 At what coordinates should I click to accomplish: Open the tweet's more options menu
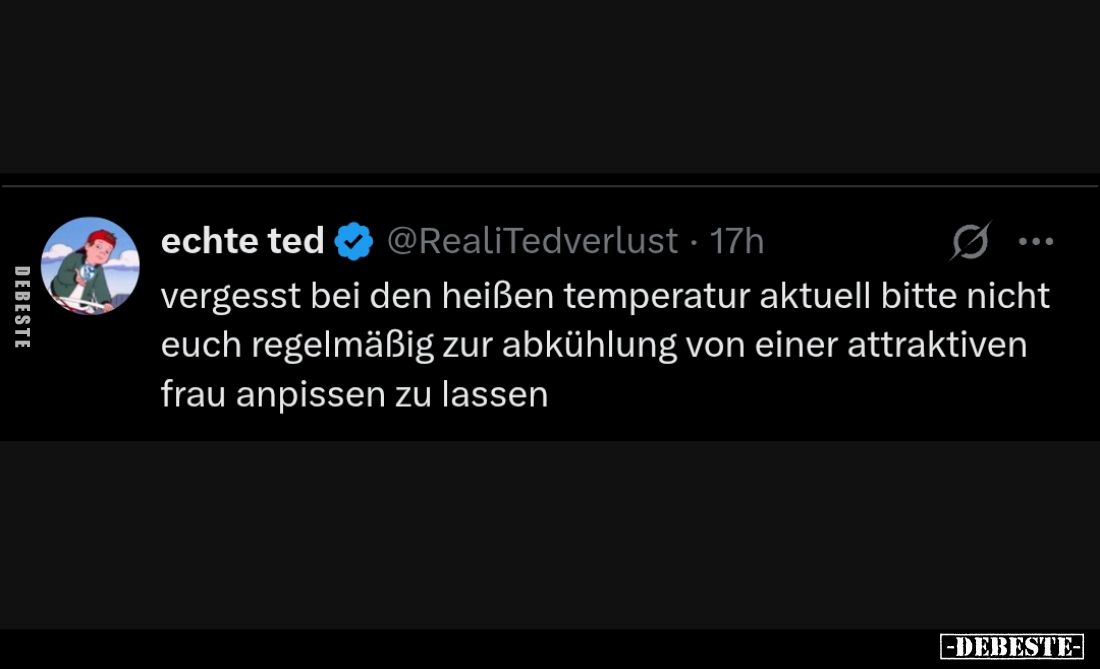[1036, 240]
